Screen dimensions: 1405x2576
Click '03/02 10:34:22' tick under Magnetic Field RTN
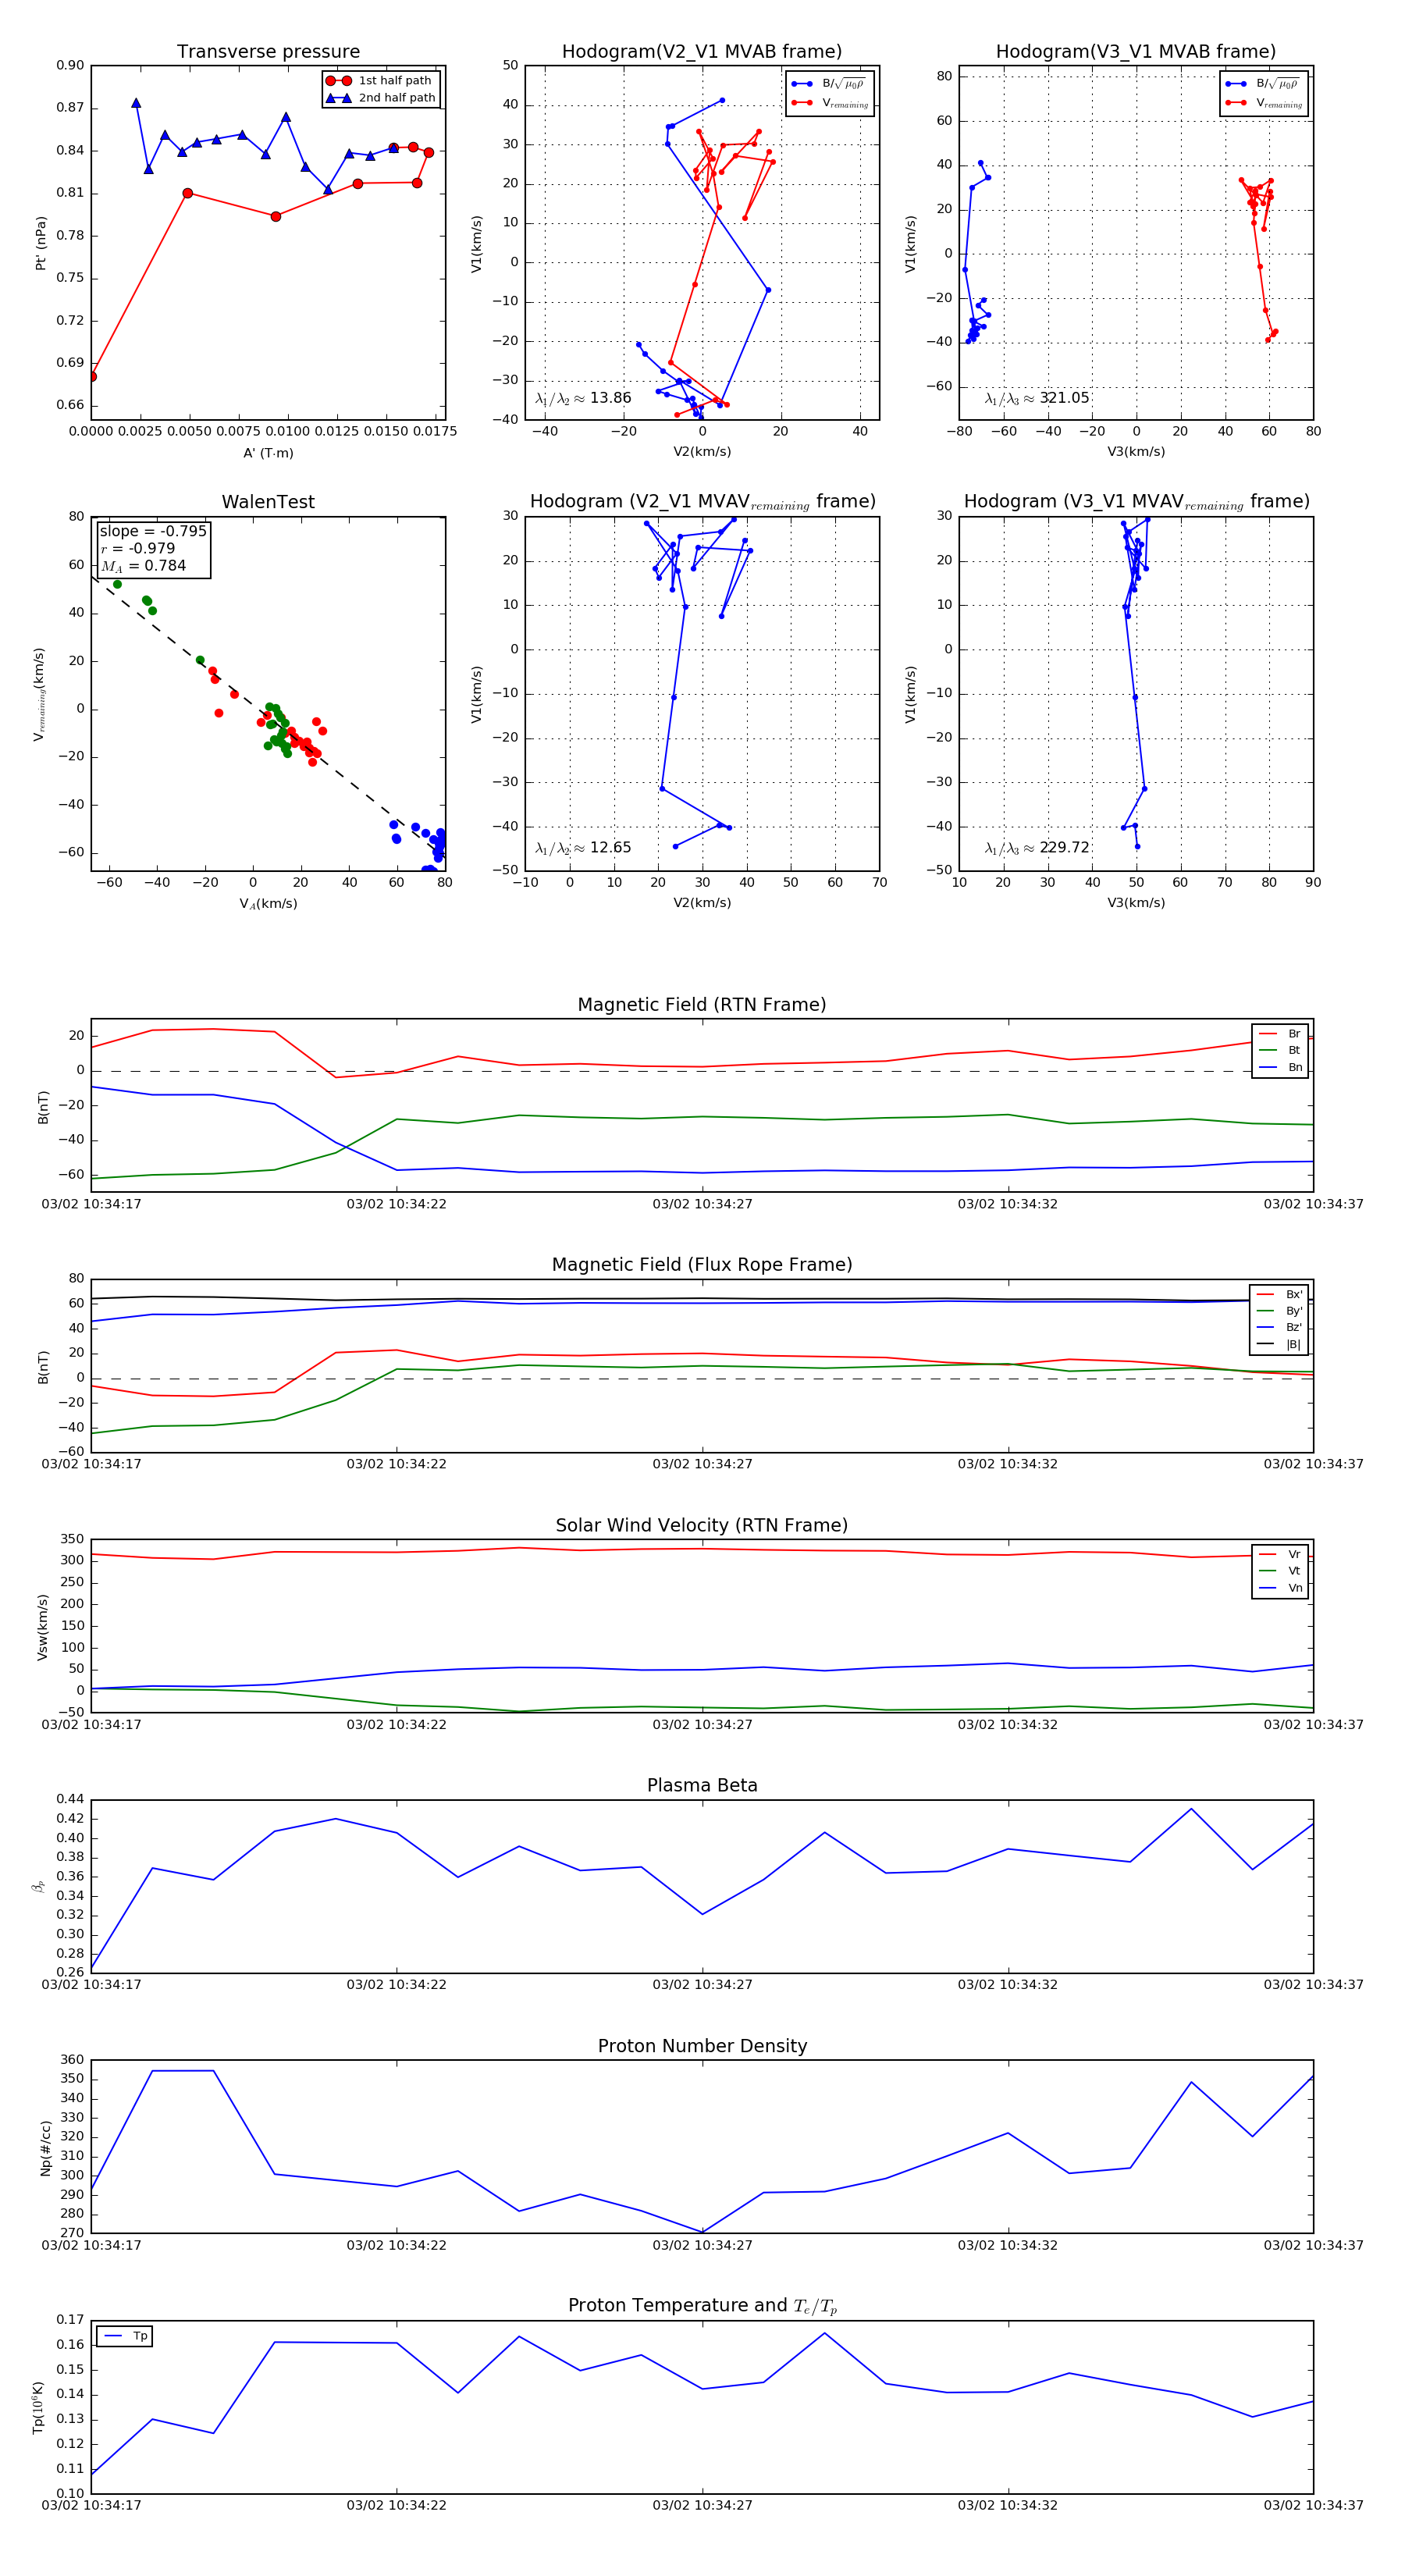coord(396,1204)
